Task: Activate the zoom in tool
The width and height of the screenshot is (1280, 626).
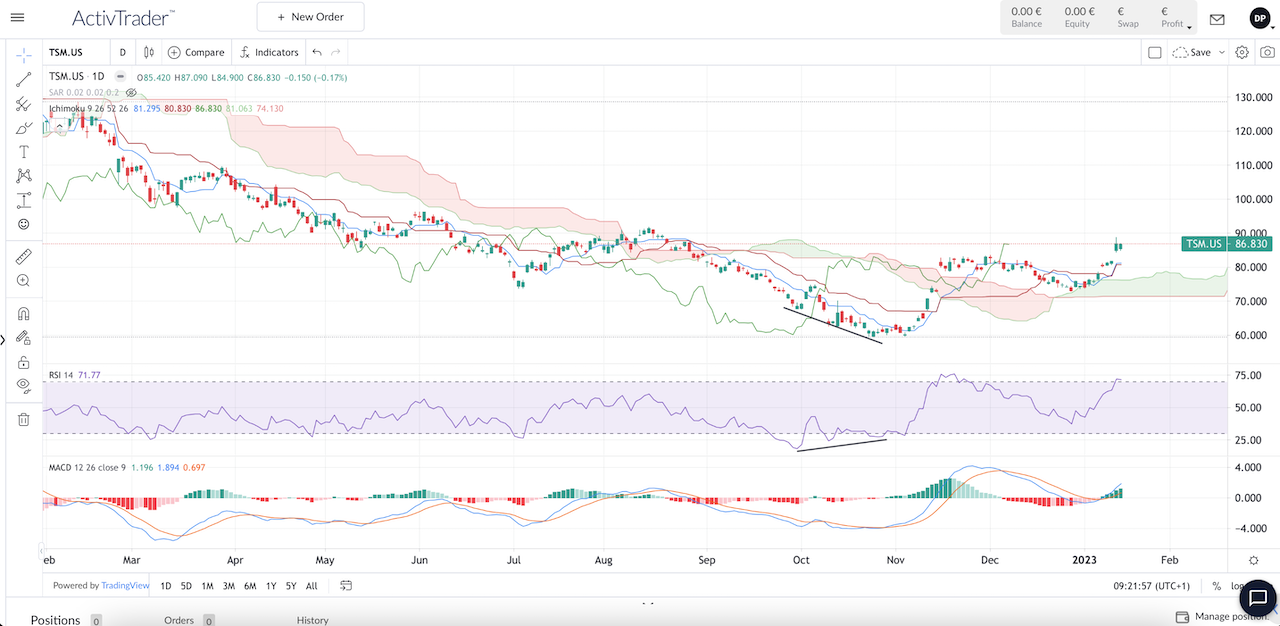Action: pyautogui.click(x=24, y=281)
